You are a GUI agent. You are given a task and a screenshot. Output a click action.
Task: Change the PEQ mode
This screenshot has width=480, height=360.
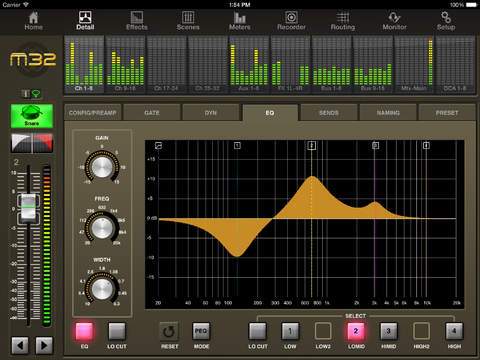click(x=201, y=332)
